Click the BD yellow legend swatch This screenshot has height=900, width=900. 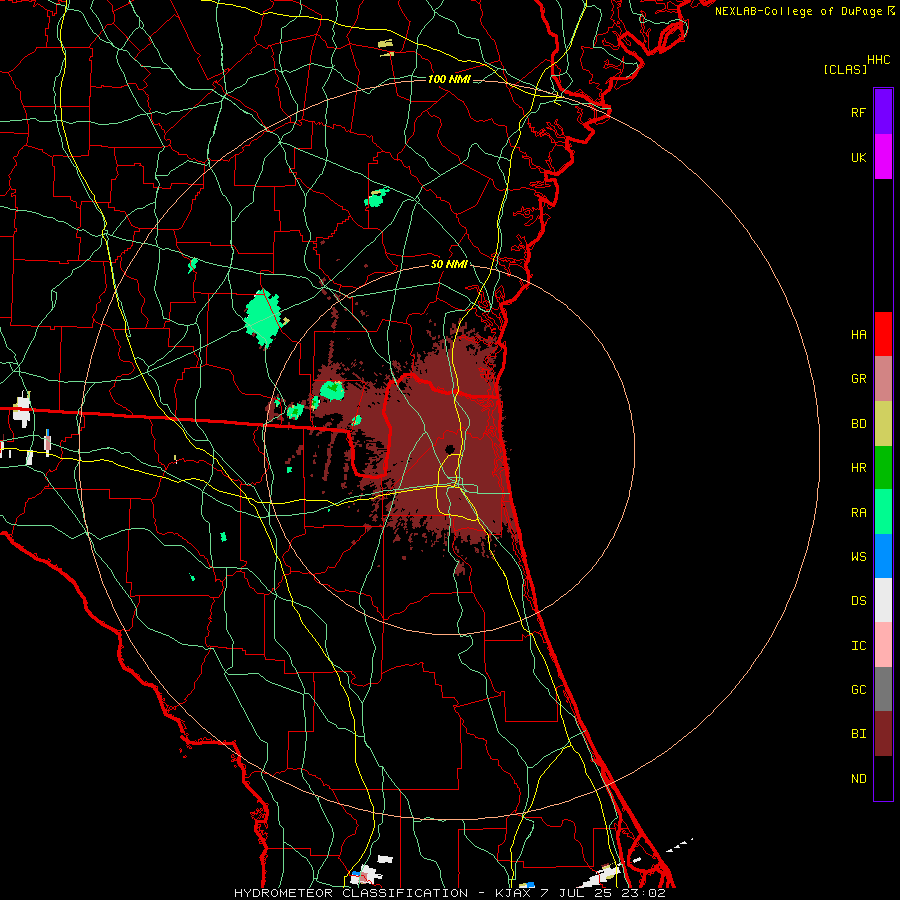tap(883, 424)
